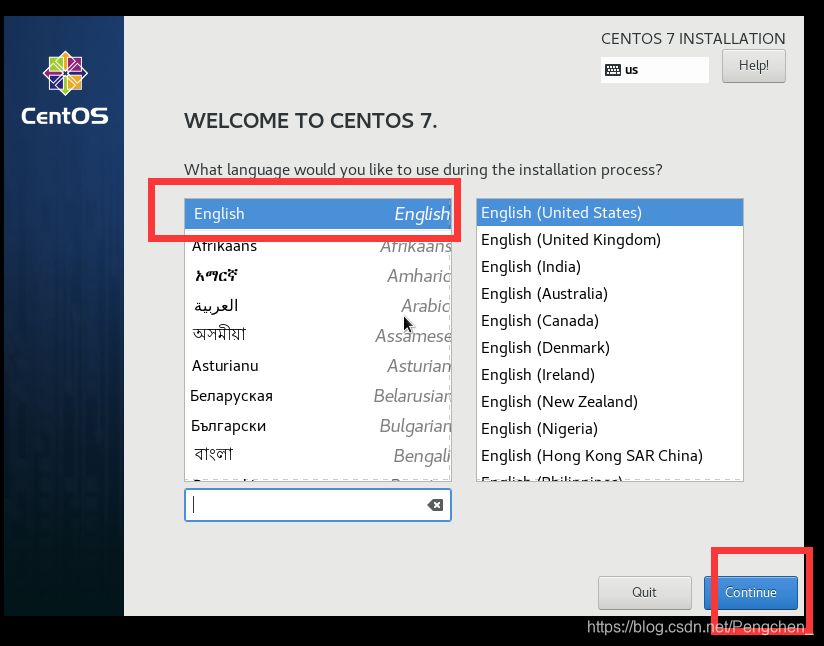Open the Help! button
This screenshot has width=824, height=646.
click(754, 66)
